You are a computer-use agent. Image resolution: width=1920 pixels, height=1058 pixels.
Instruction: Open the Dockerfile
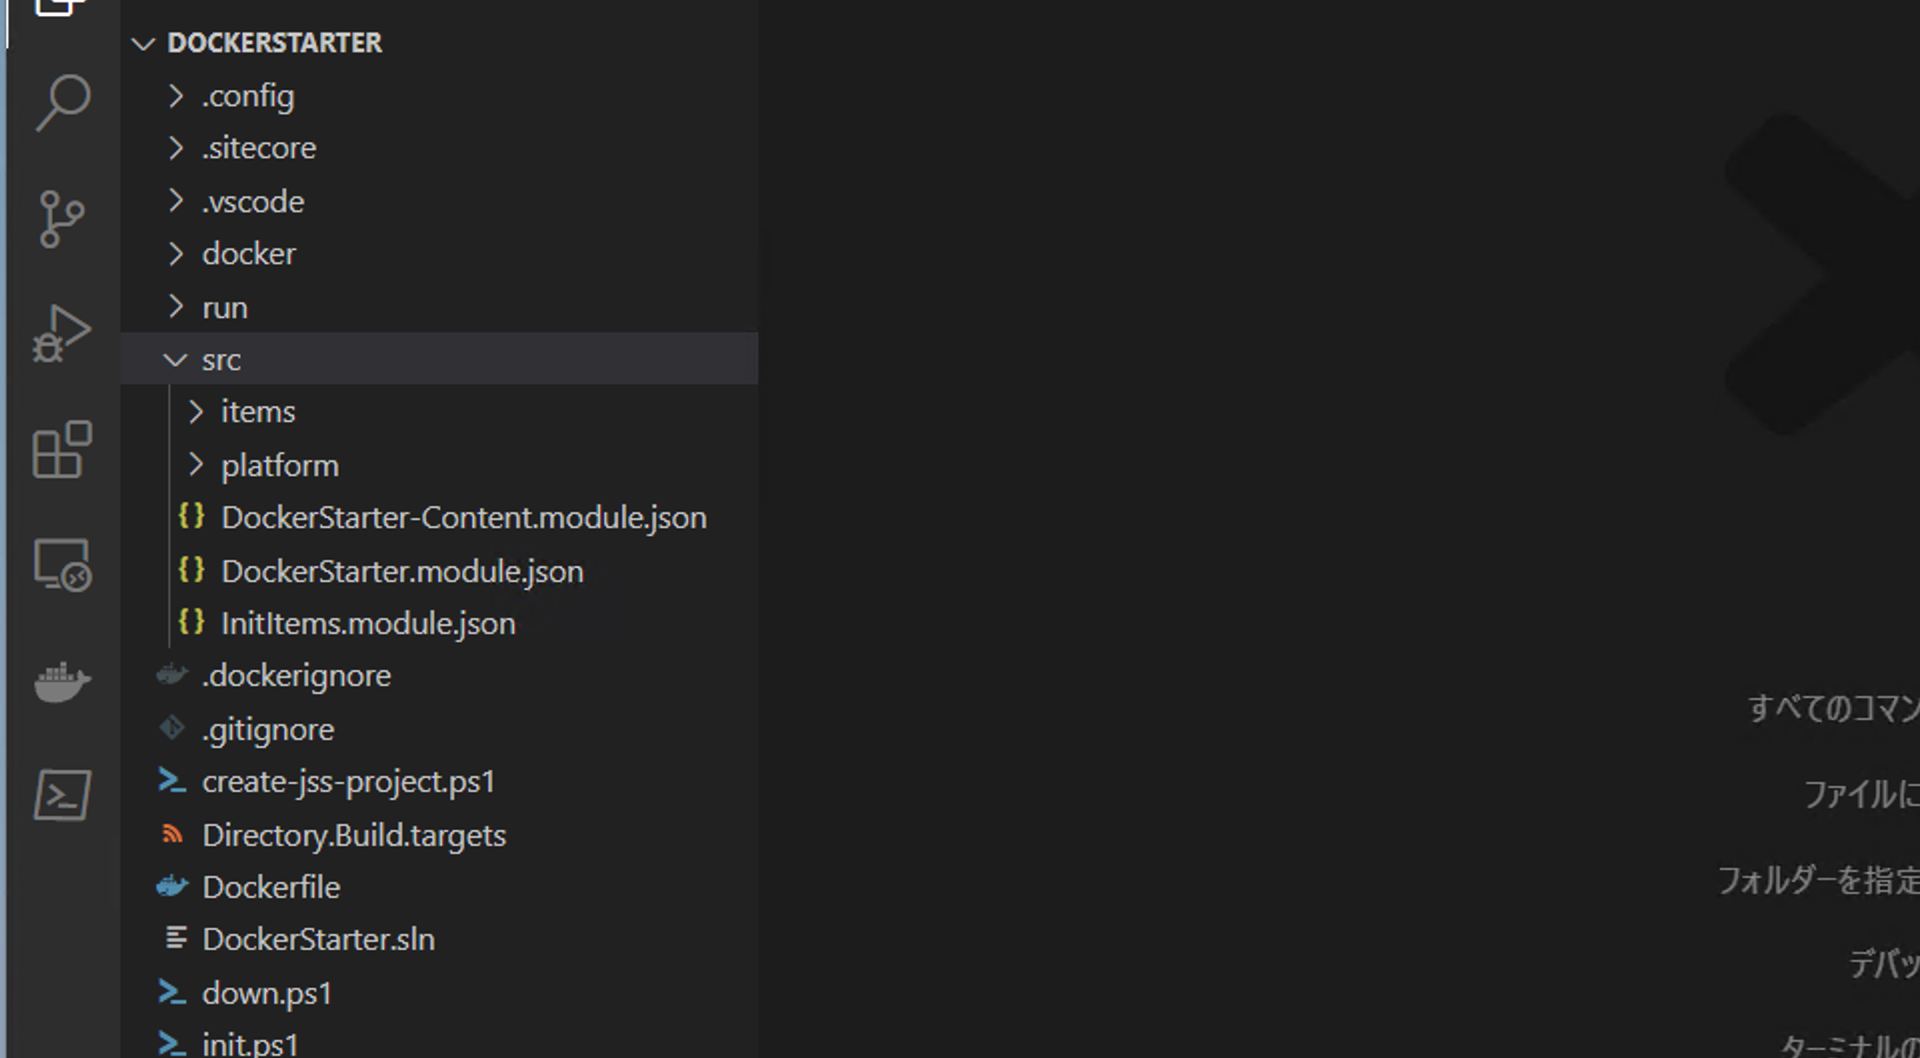pos(271,887)
